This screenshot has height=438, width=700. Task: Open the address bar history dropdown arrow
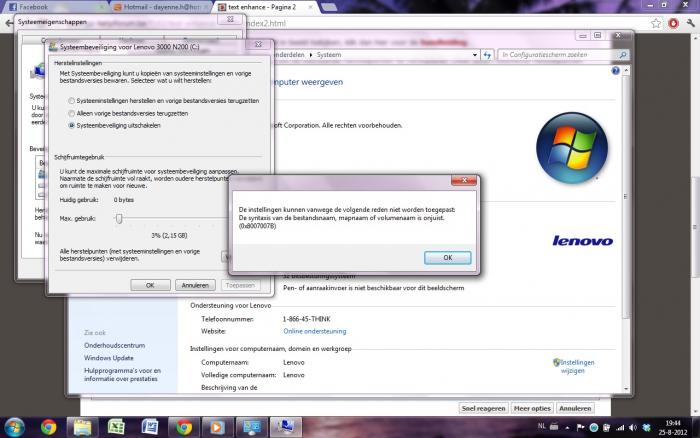pyautogui.click(x=474, y=55)
